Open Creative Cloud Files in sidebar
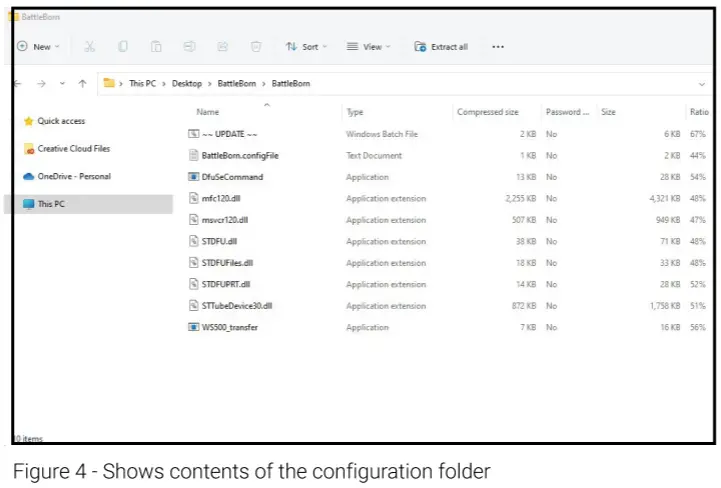Viewport: 721px width, 488px height. coord(73,149)
